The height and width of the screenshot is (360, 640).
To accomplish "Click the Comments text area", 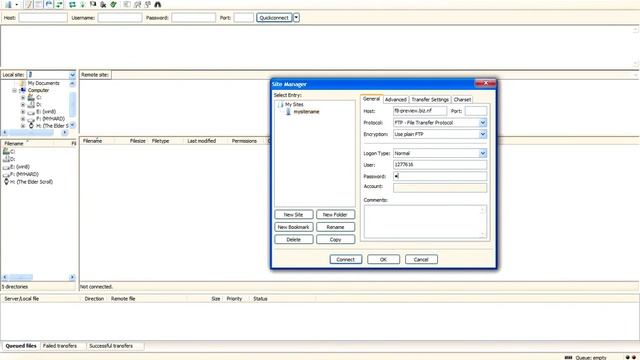I will pyautogui.click(x=425, y=222).
